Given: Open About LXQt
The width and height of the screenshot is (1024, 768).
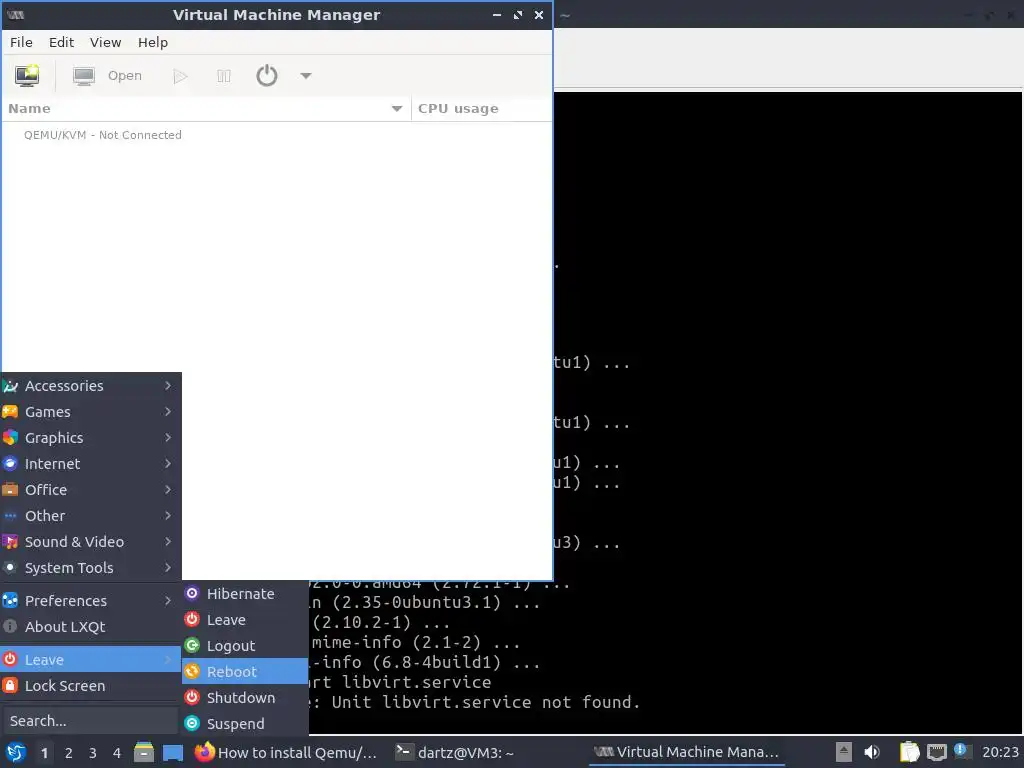Looking at the screenshot, I should click(91, 627).
